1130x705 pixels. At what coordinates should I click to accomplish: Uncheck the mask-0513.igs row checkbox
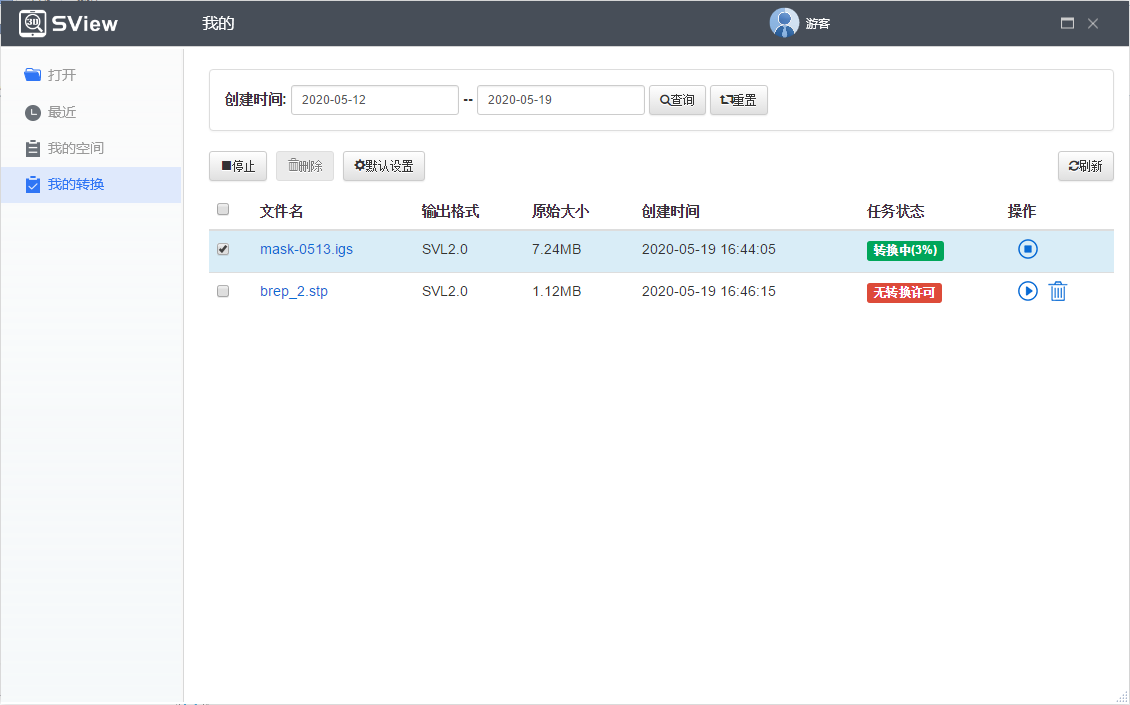click(223, 249)
